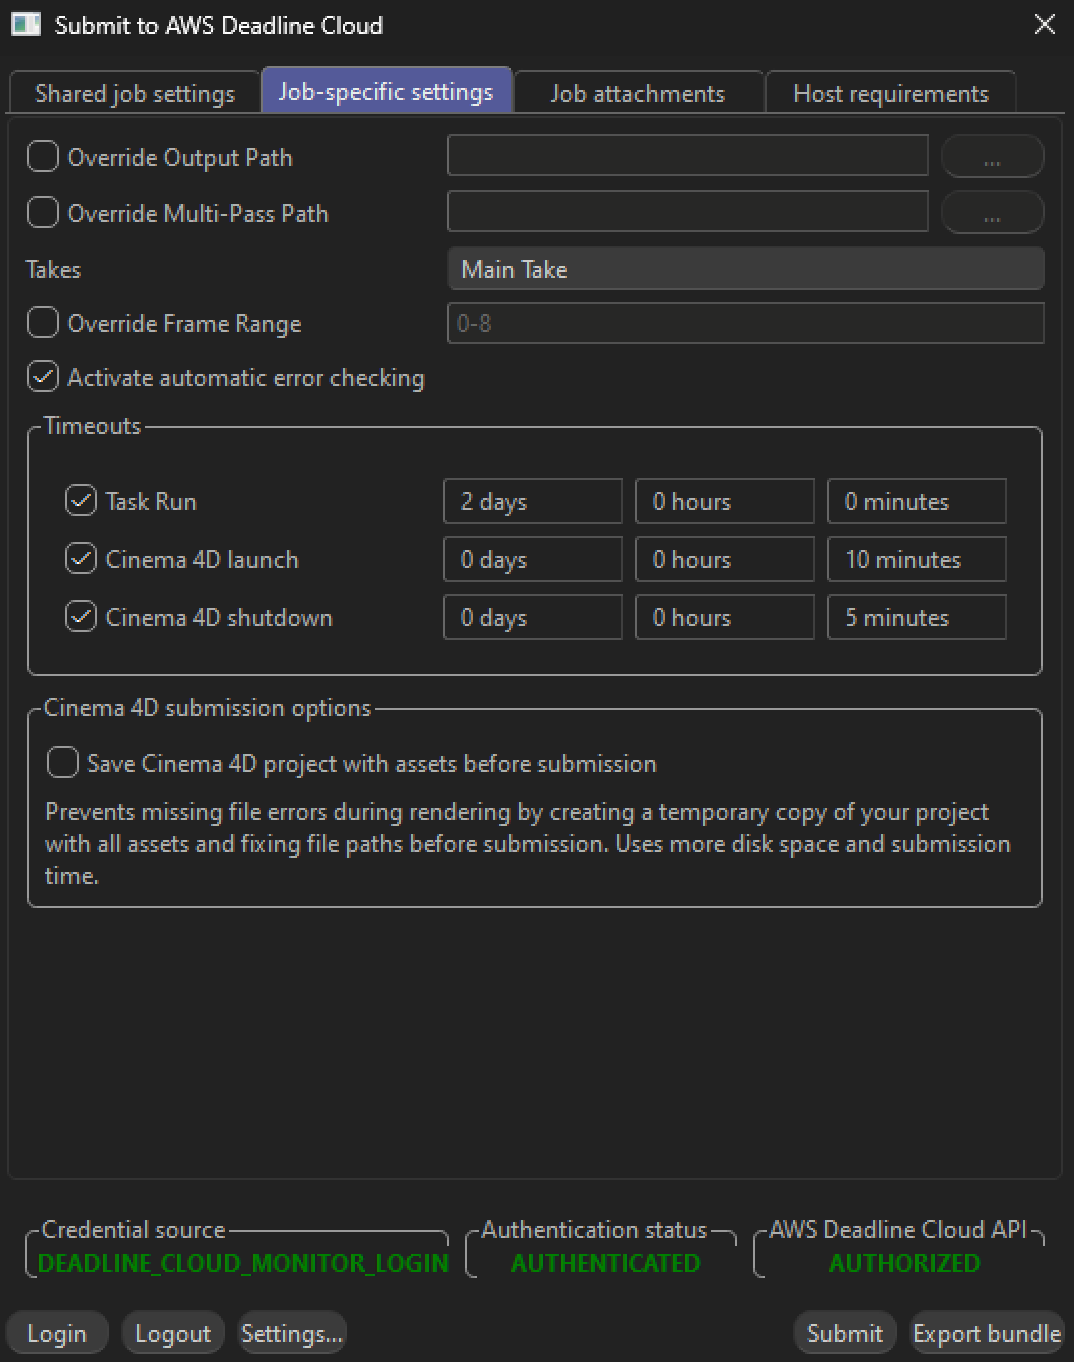Logout of Deadline Cloud

[172, 1332]
